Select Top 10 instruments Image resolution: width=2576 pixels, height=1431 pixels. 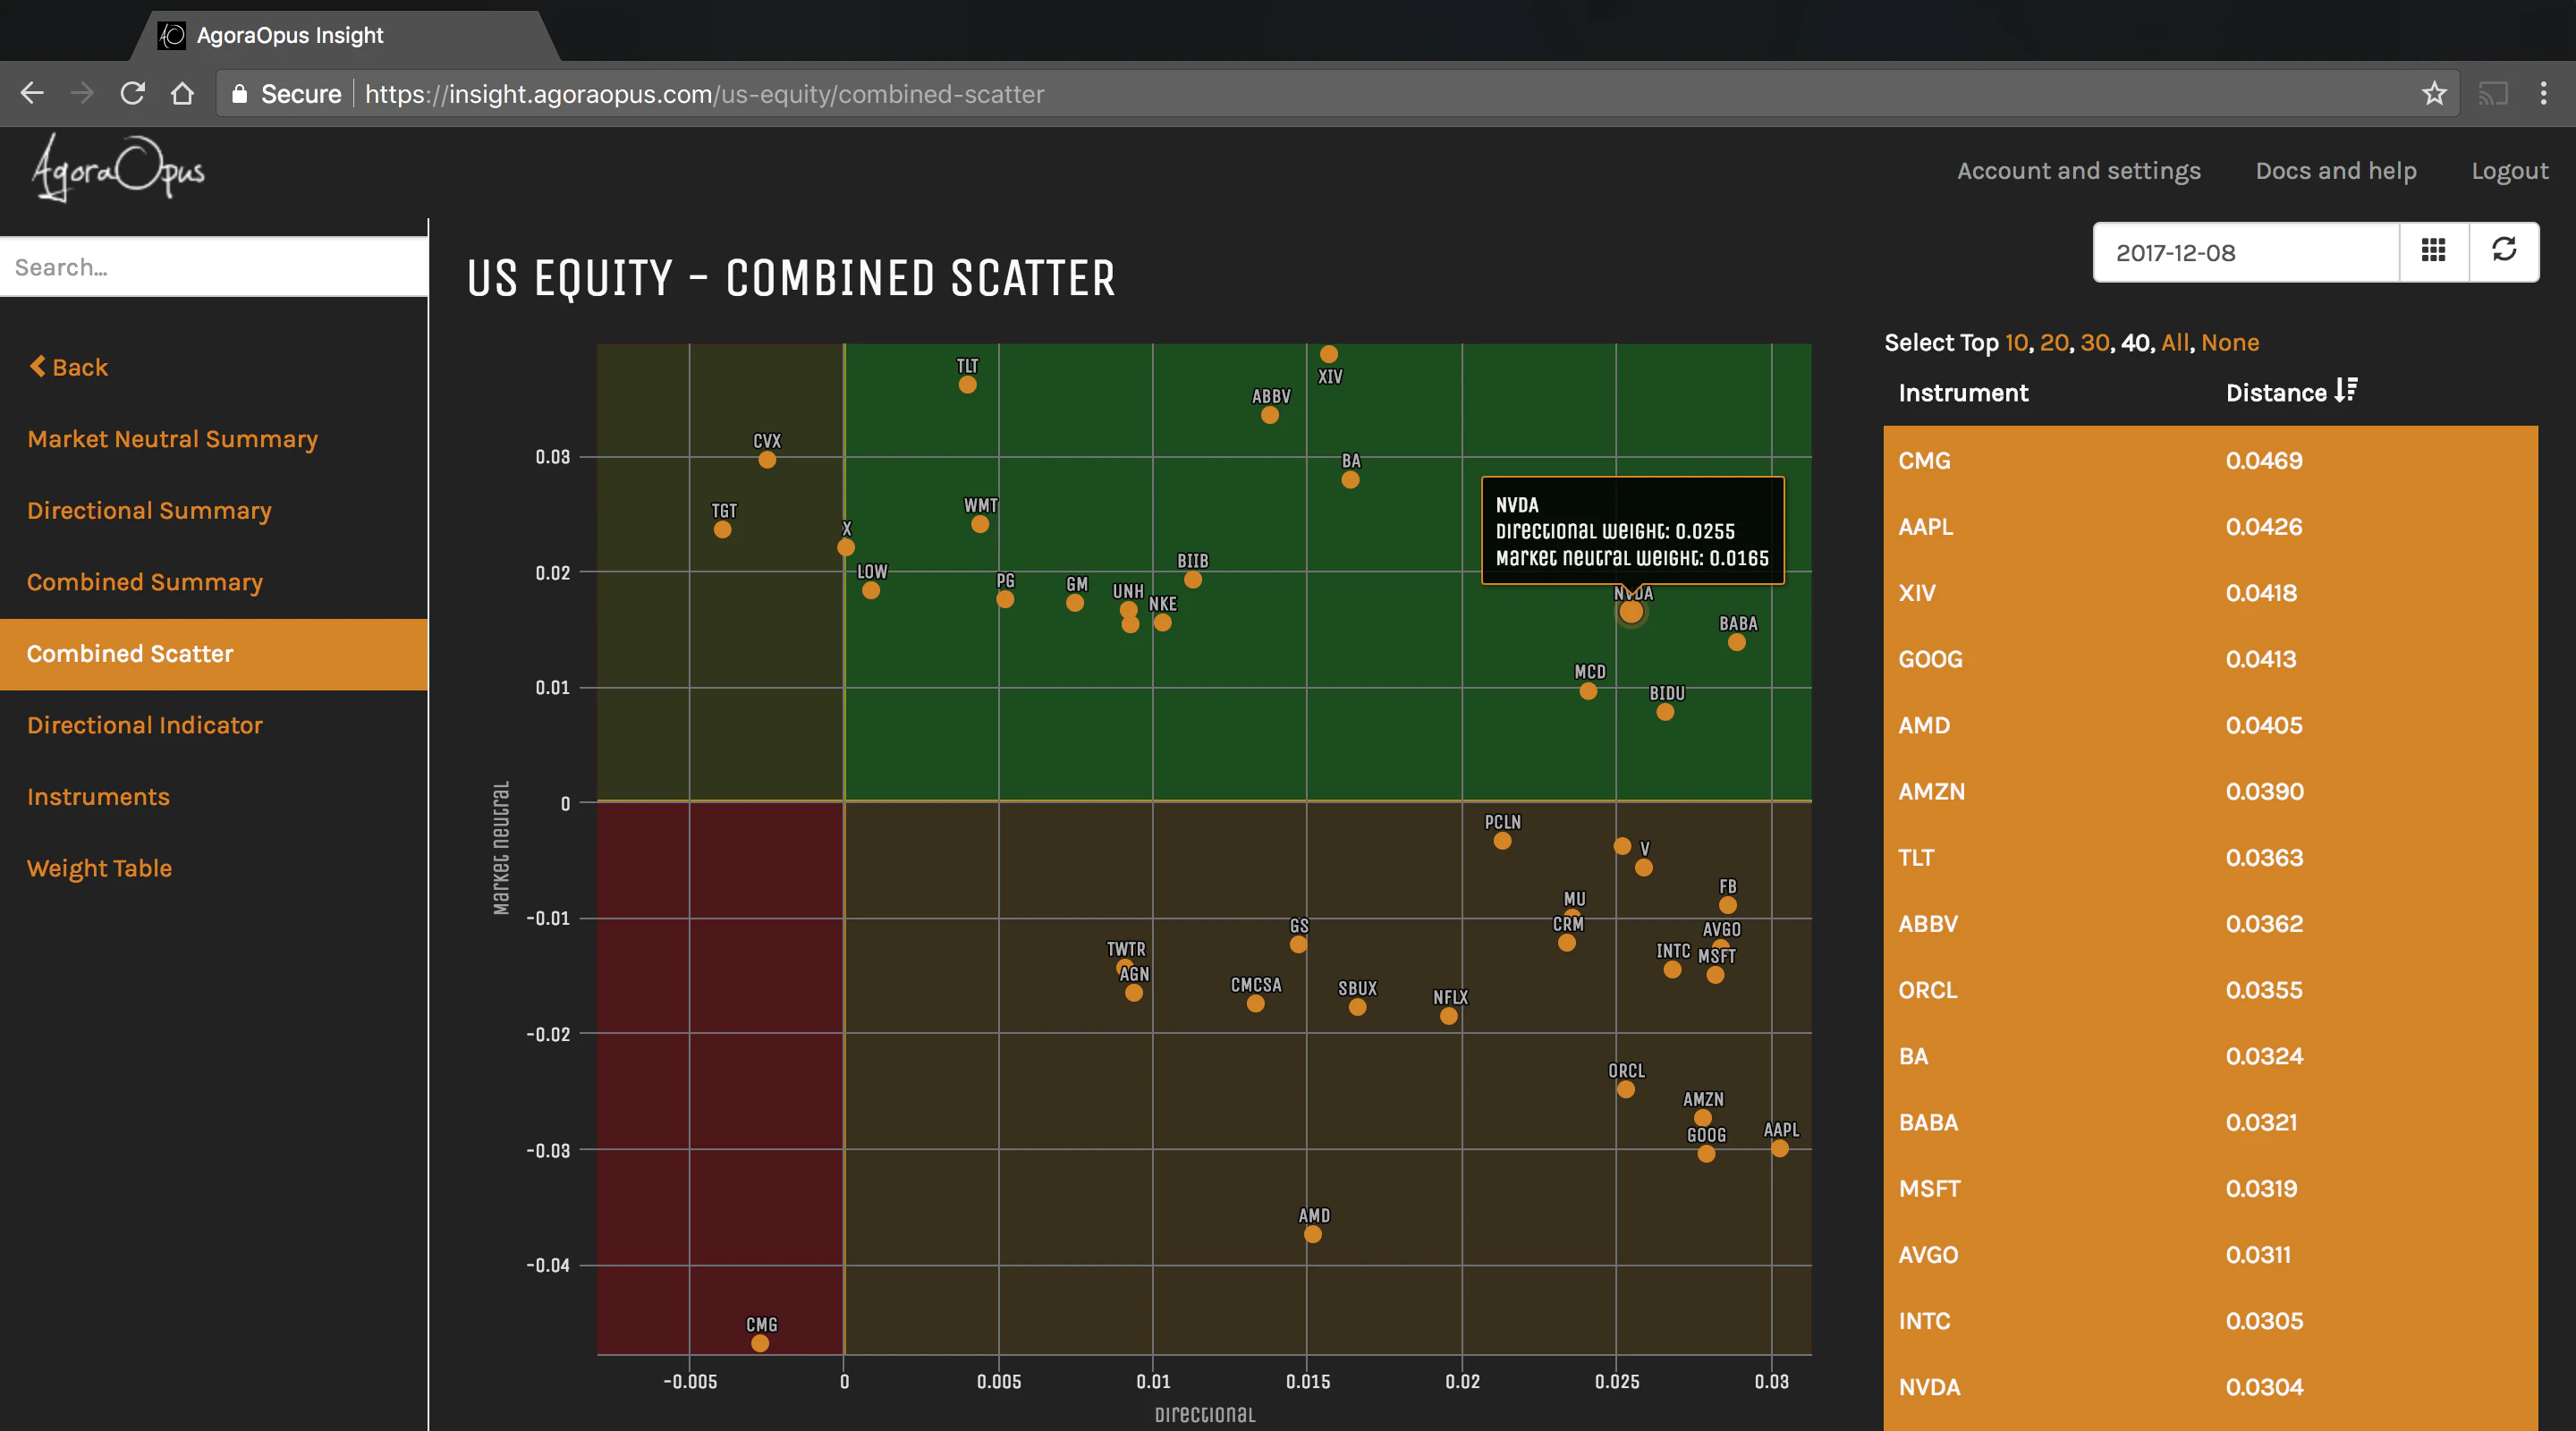(2016, 343)
